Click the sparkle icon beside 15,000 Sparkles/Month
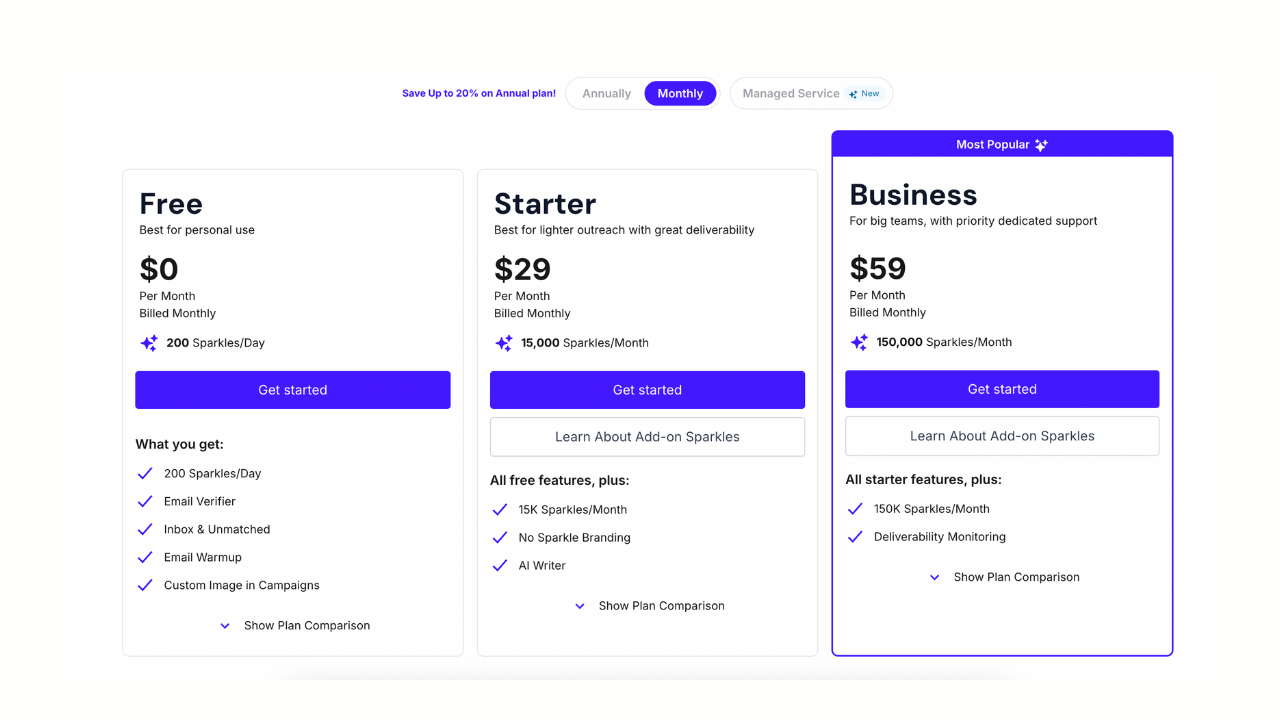The width and height of the screenshot is (1280, 720). 504,343
